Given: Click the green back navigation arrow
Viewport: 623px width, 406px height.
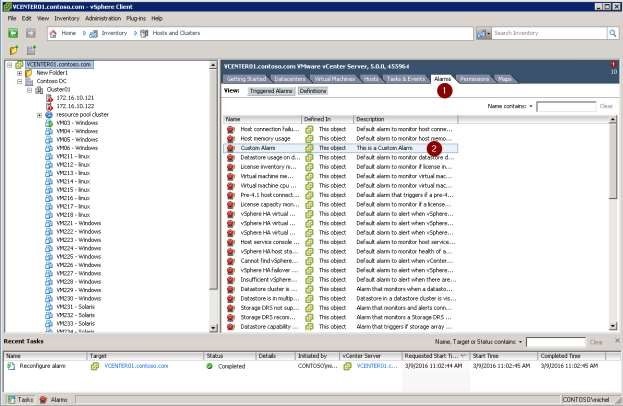Looking at the screenshot, I should [x=12, y=33].
